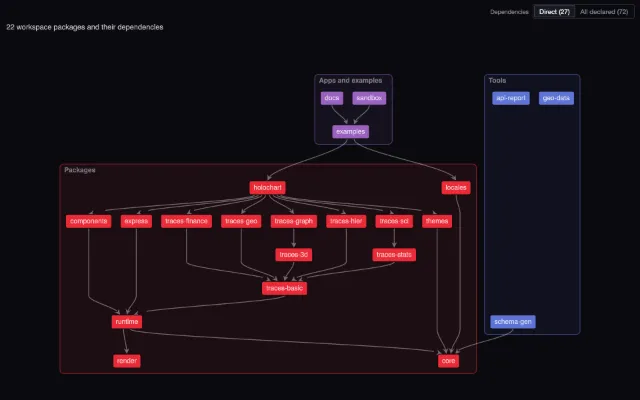Viewport: 640px width, 400px height.
Task: Click the components node
Action: coord(89,221)
